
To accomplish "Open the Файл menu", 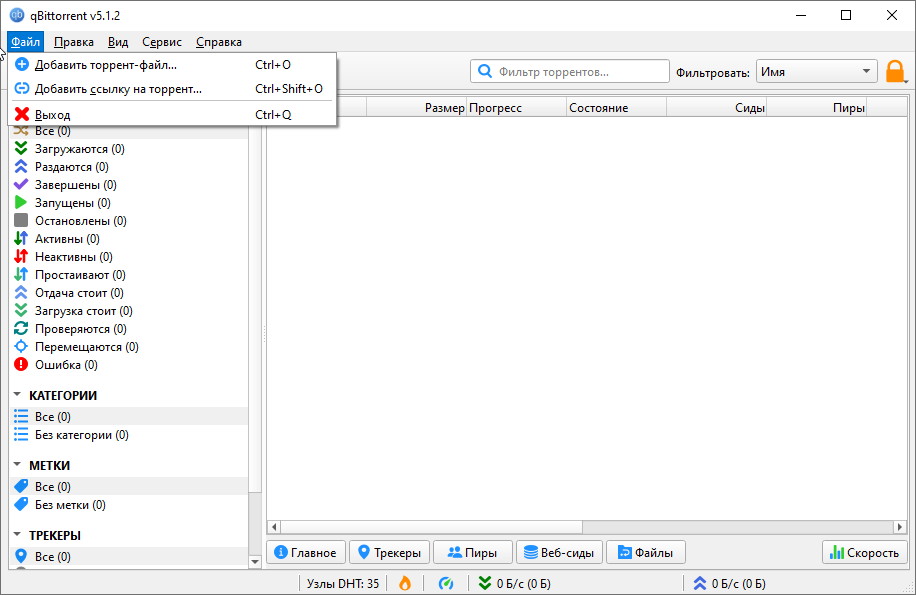I will tap(25, 42).
